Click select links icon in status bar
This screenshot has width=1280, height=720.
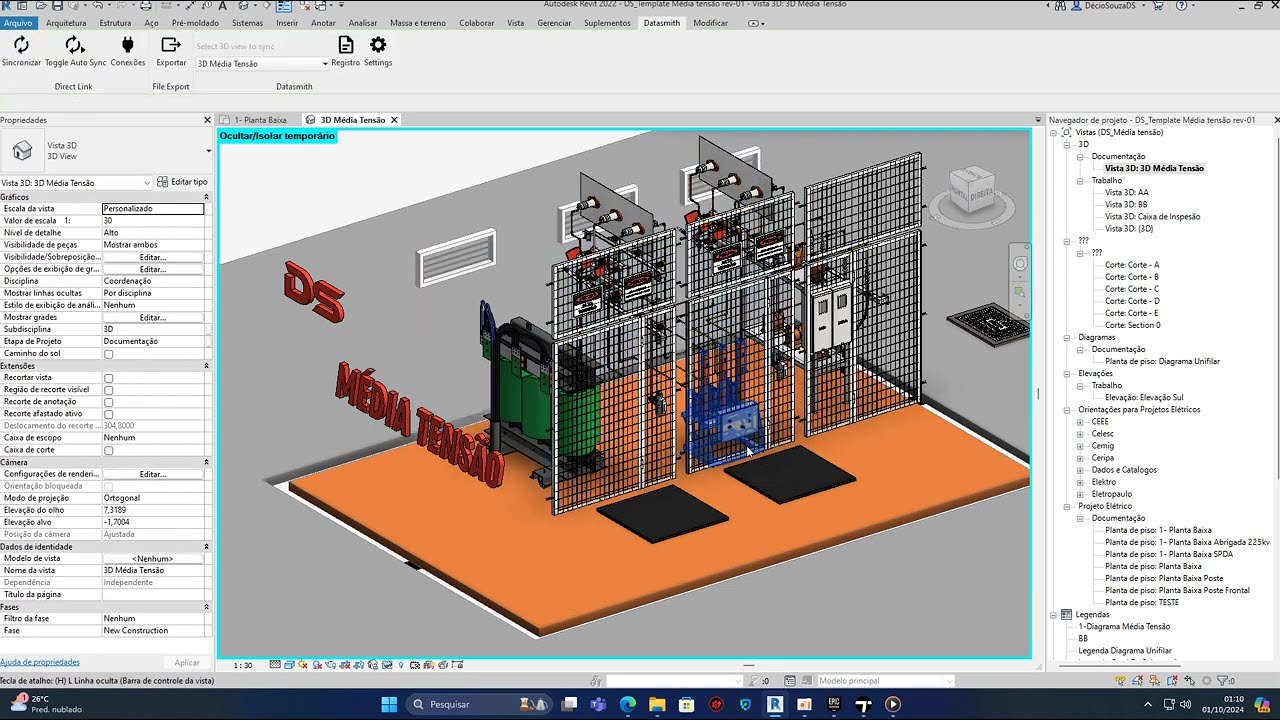pos(1120,681)
